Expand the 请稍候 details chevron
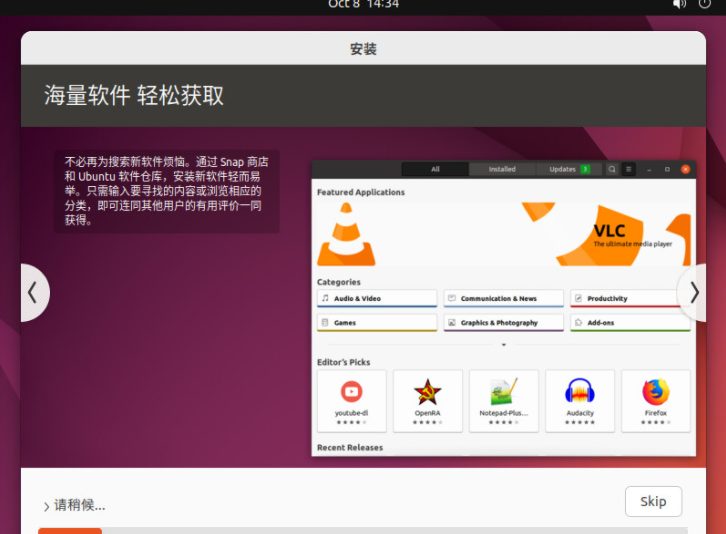This screenshot has height=534, width=726. pos(46,506)
